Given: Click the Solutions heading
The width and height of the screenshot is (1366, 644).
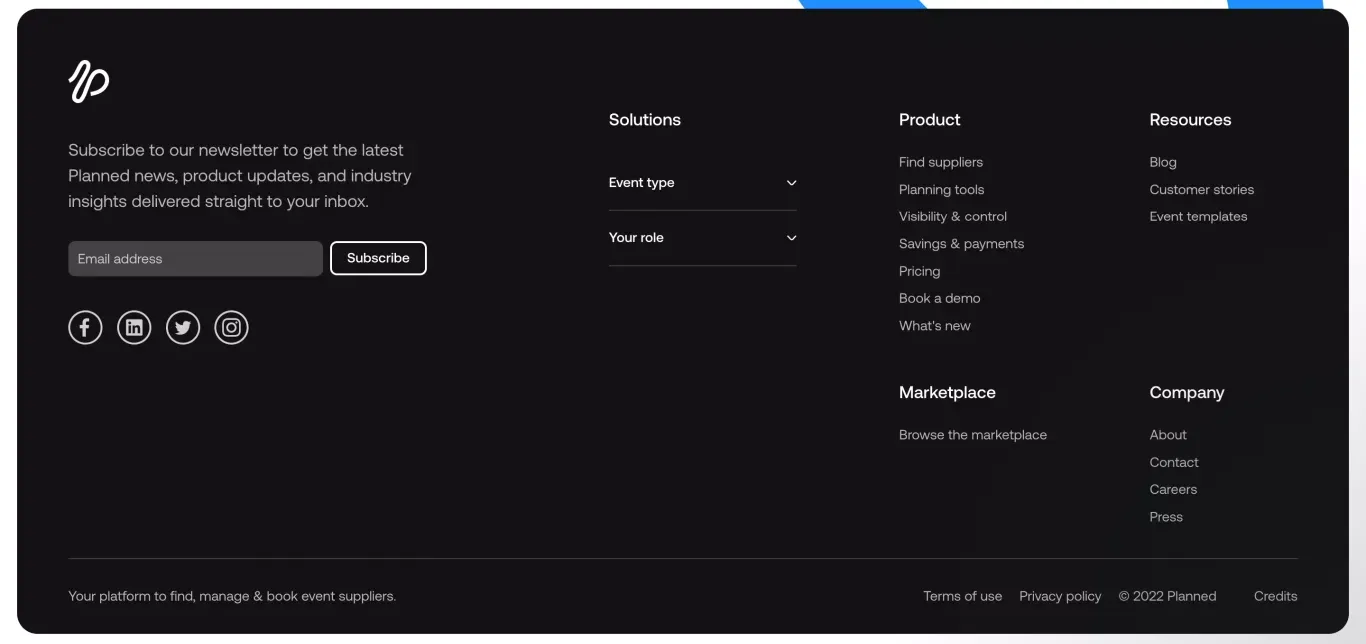Looking at the screenshot, I should click(644, 119).
